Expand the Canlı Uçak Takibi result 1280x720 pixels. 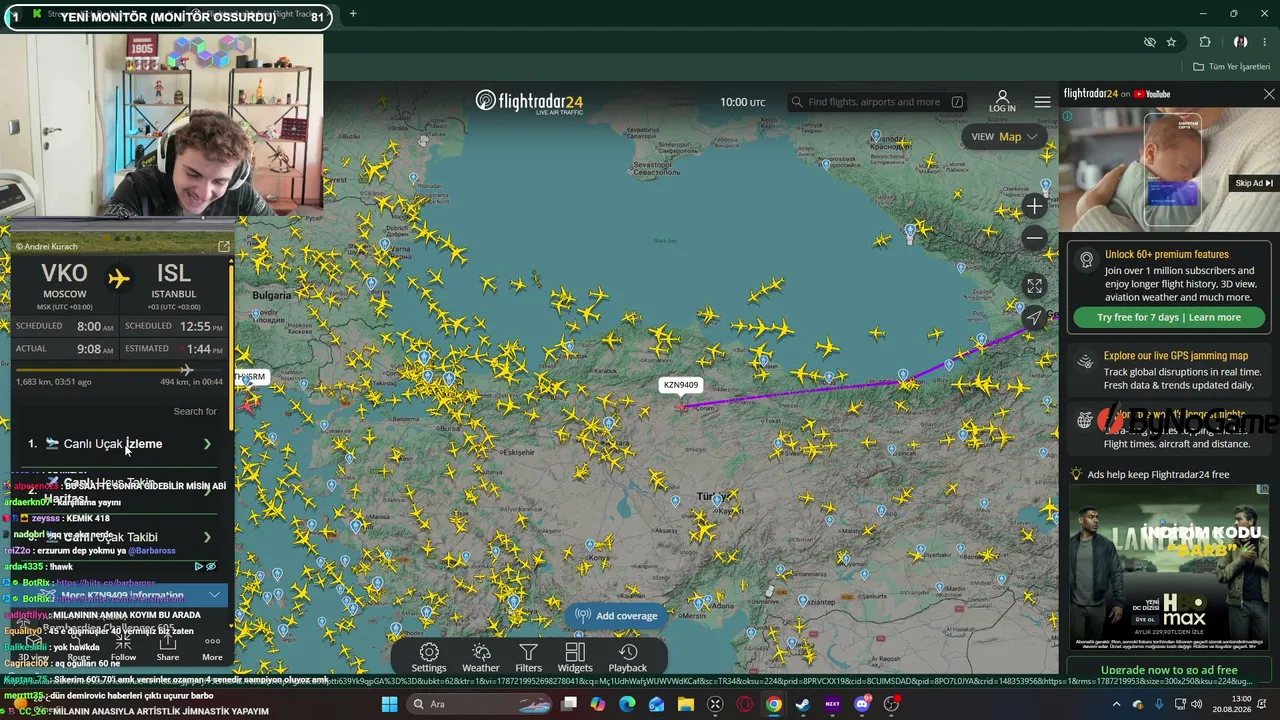pyautogui.click(x=120, y=537)
